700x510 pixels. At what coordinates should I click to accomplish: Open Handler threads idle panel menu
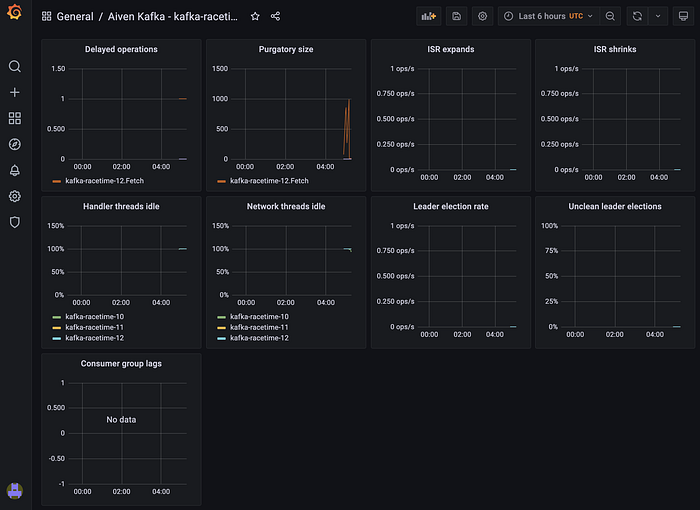point(121,206)
